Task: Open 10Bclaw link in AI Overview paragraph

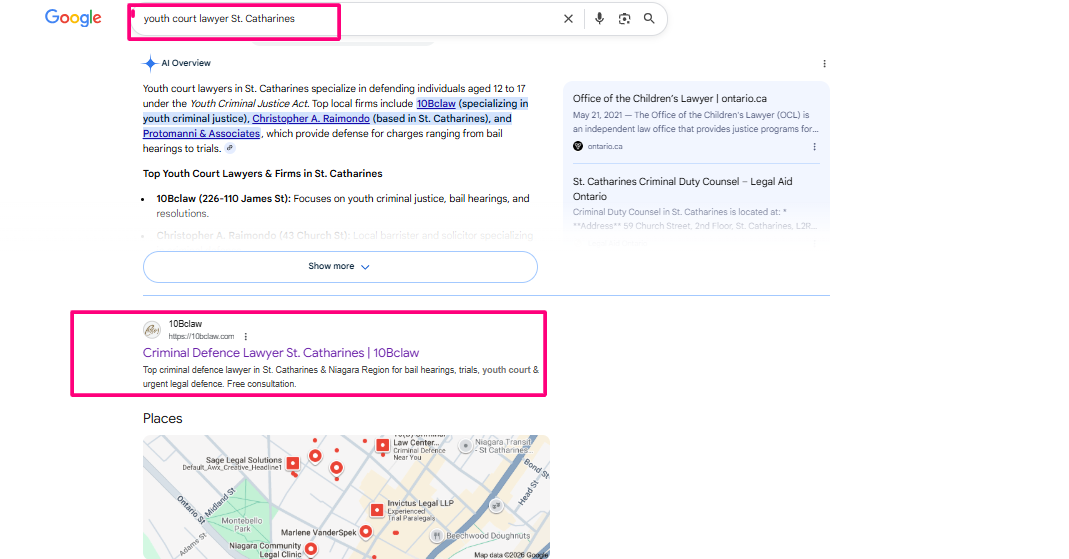Action: 436,104
